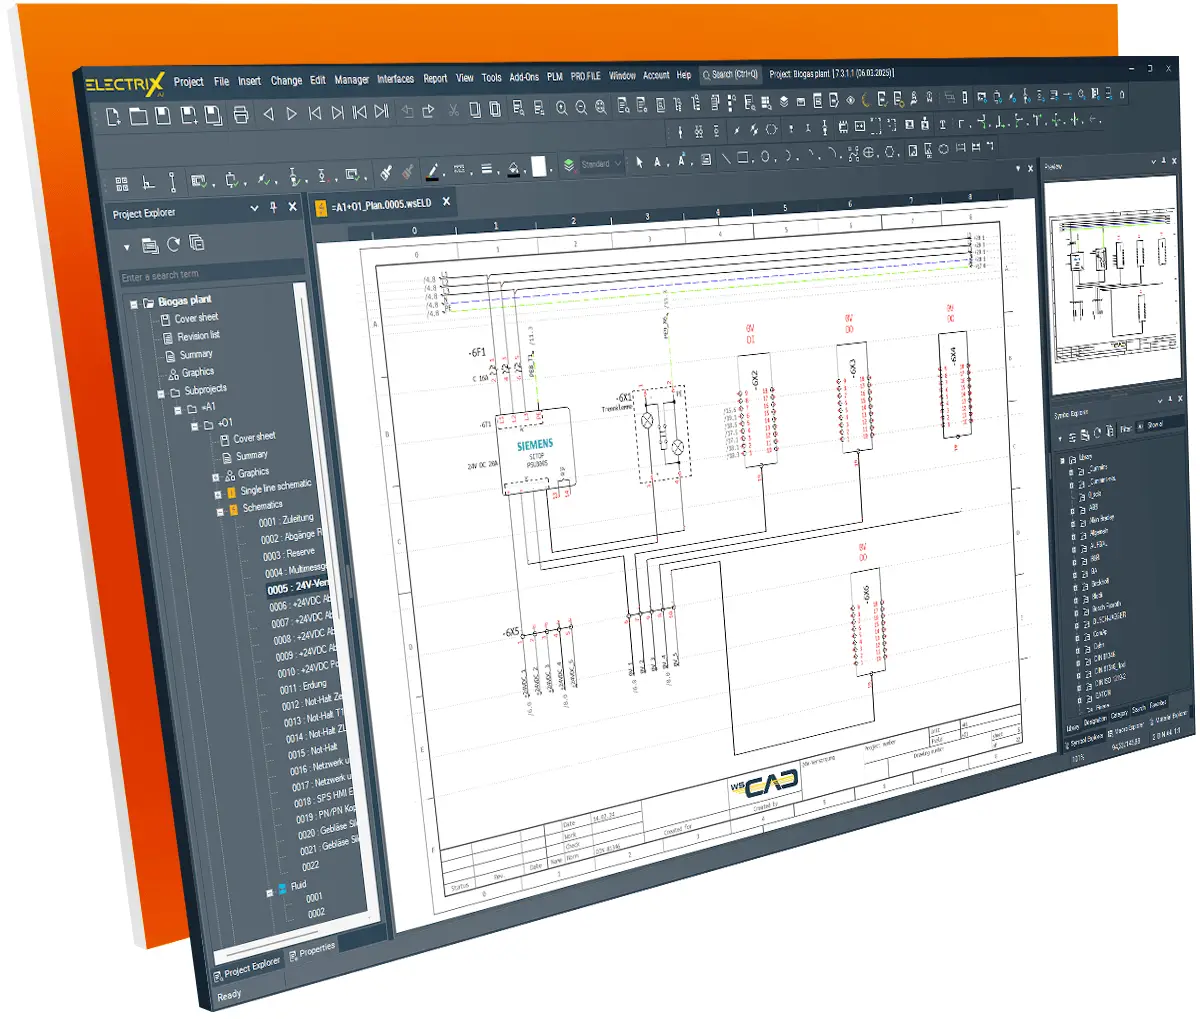Open the PLM menu
Viewport: 1200px width, 1019px height.
click(555, 76)
